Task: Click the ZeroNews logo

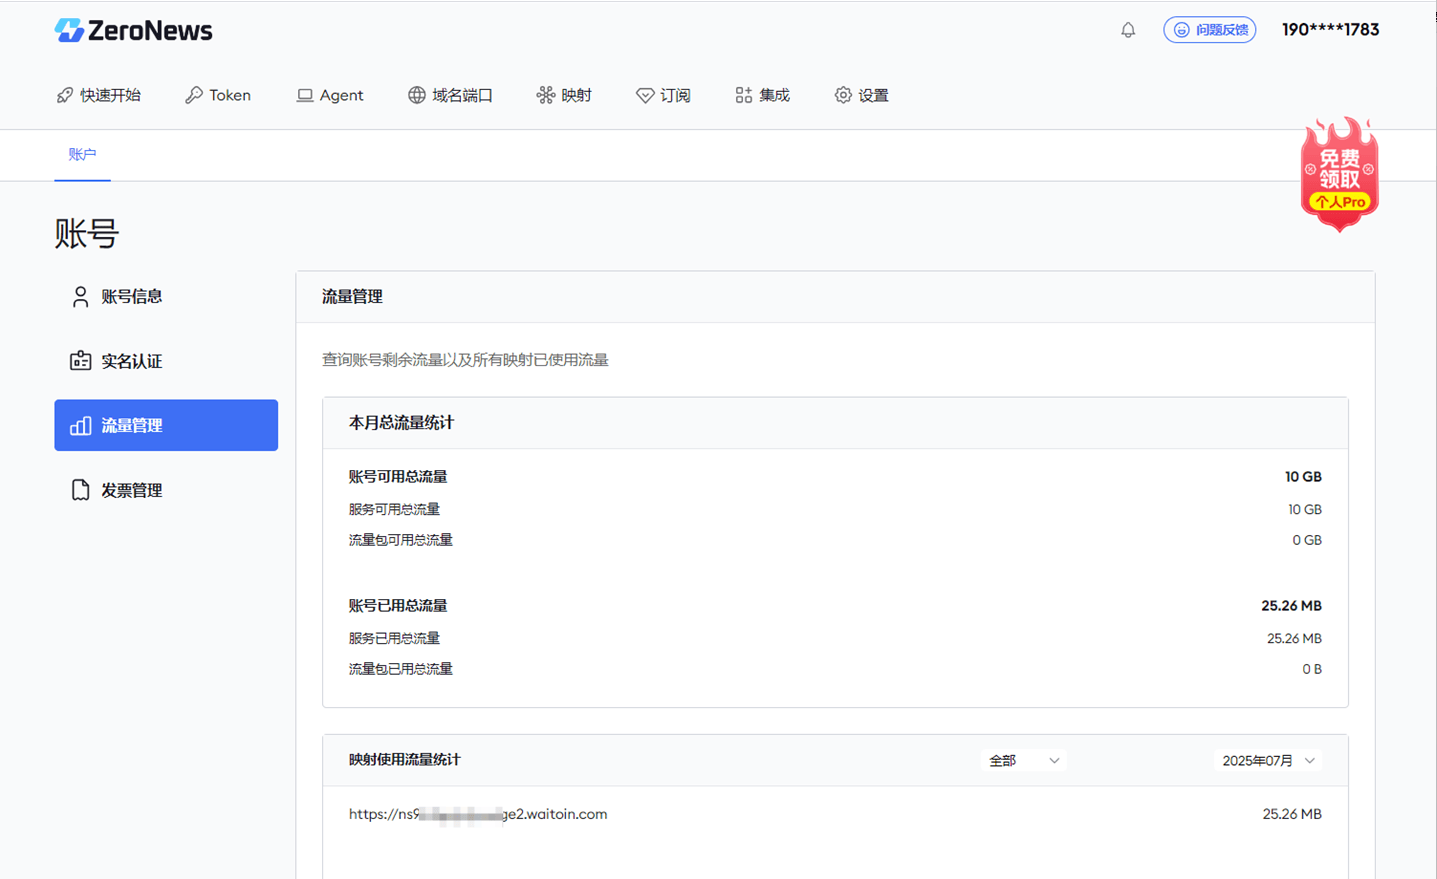Action: coord(133,30)
